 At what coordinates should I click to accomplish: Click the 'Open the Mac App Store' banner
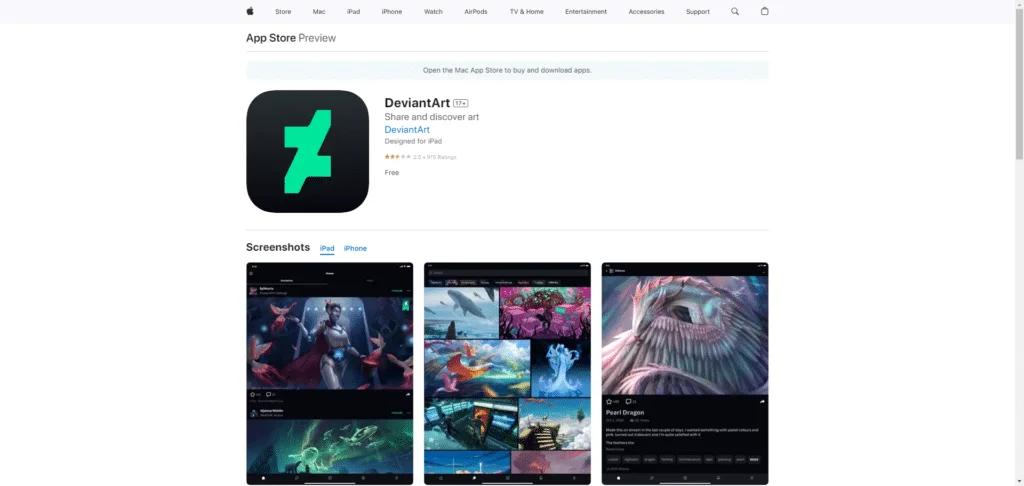(507, 70)
